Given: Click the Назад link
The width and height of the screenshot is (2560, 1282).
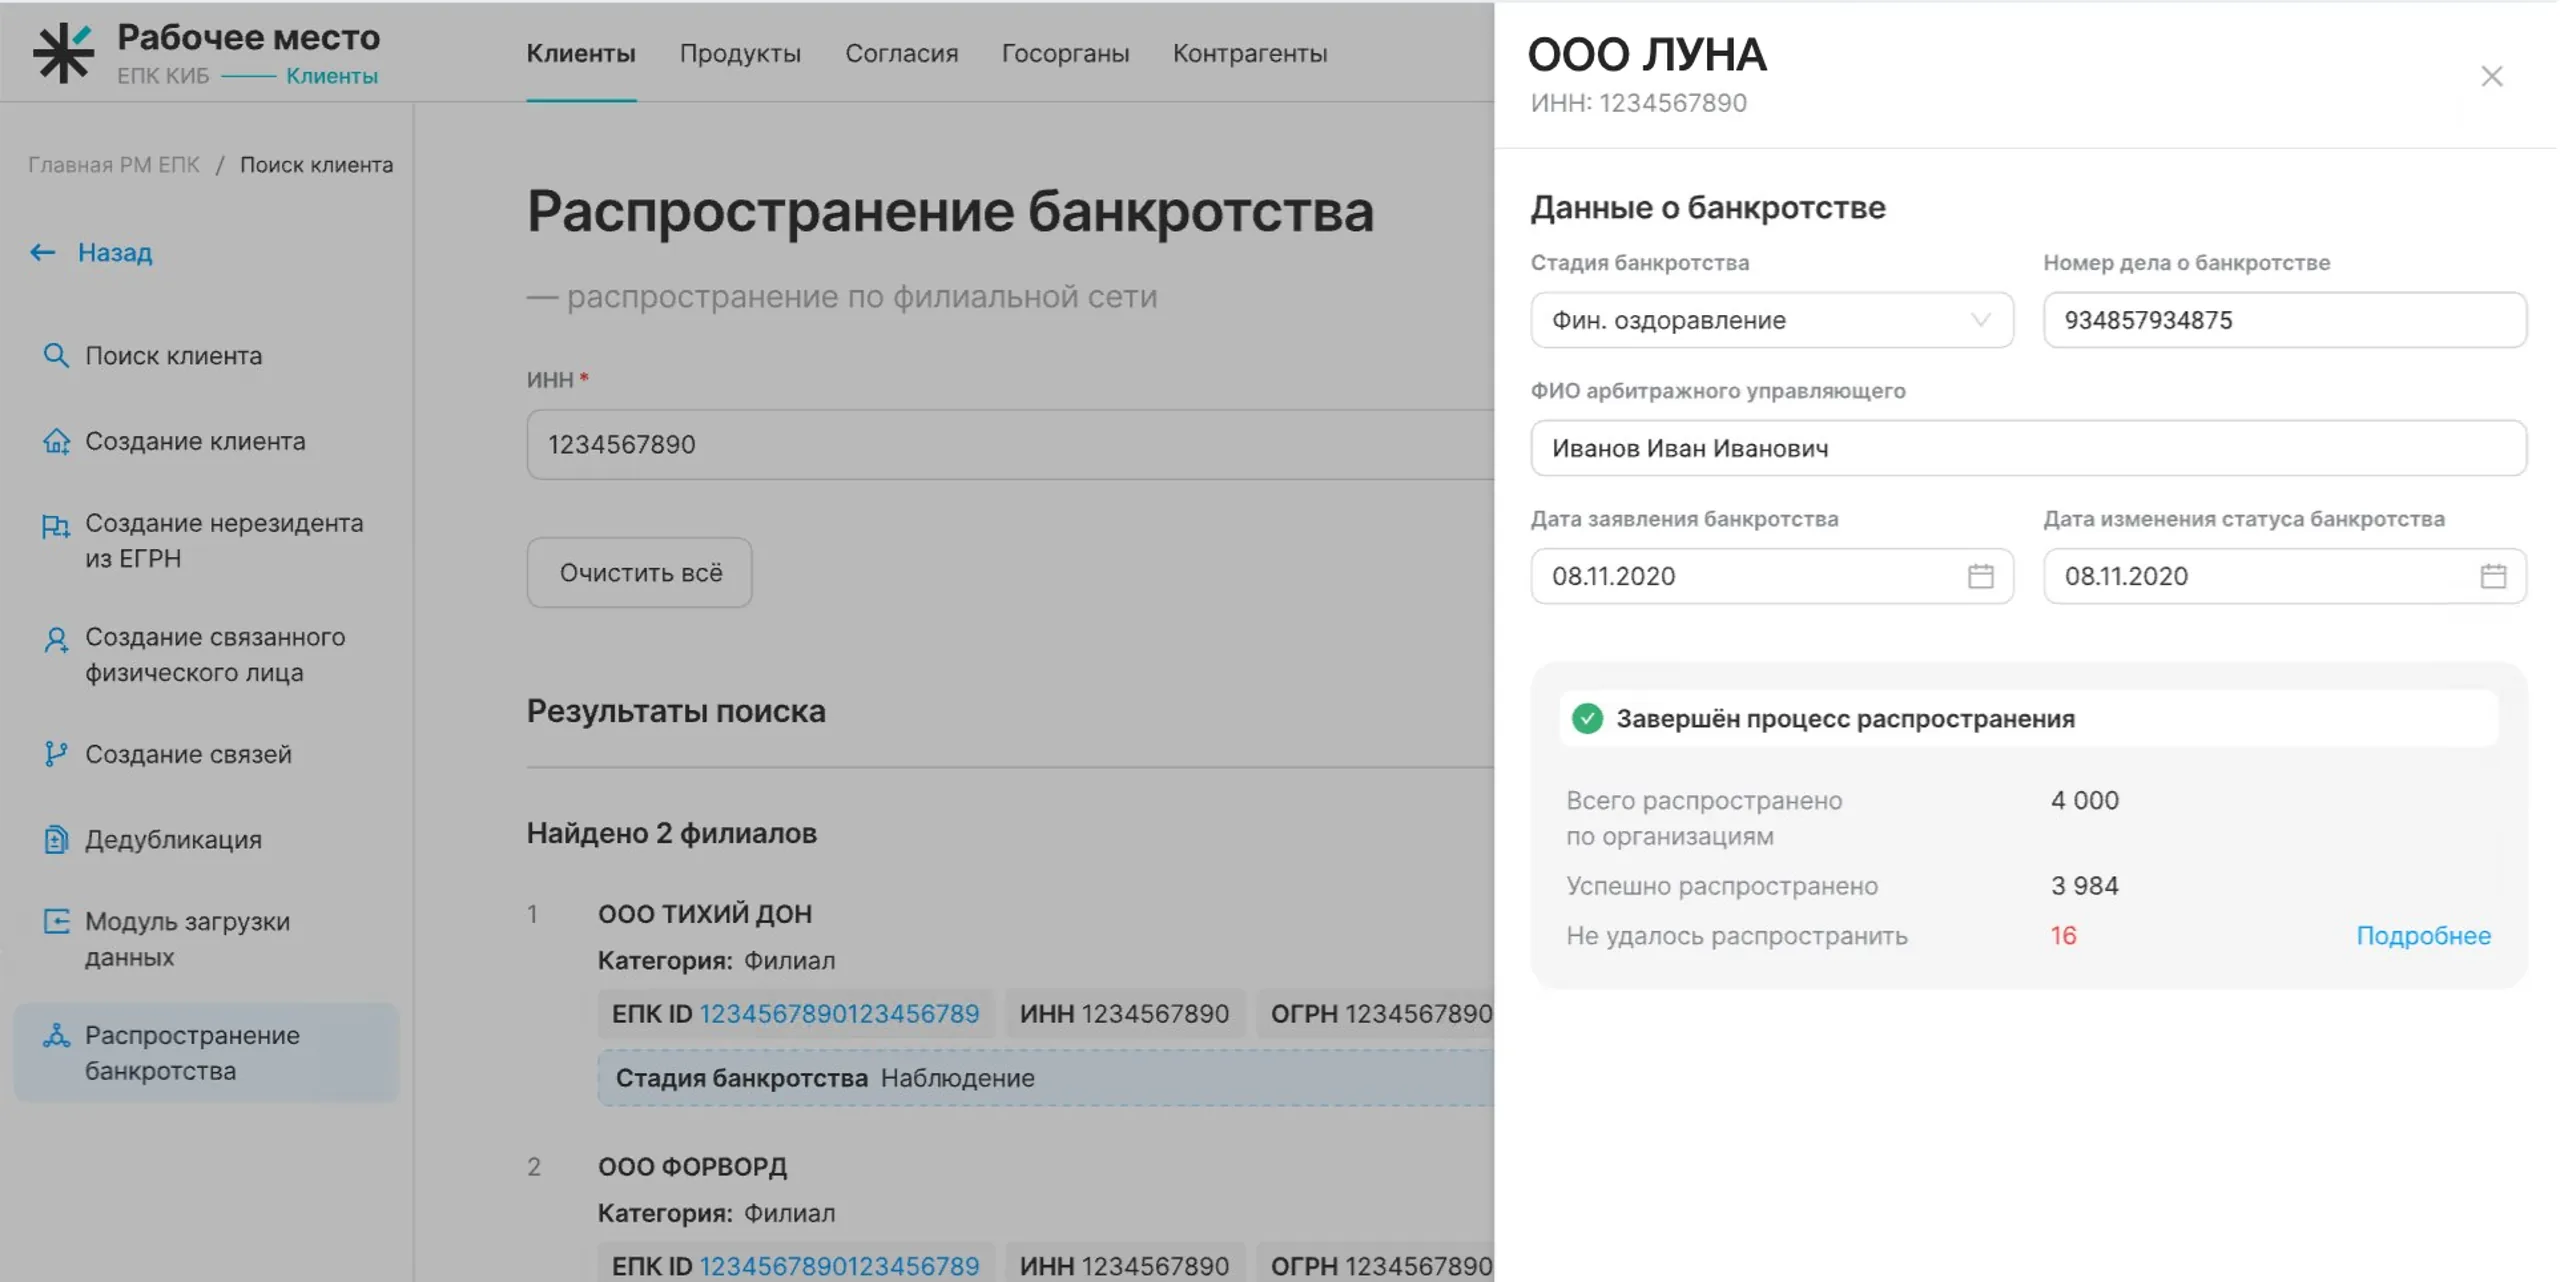Looking at the screenshot, I should [115, 252].
